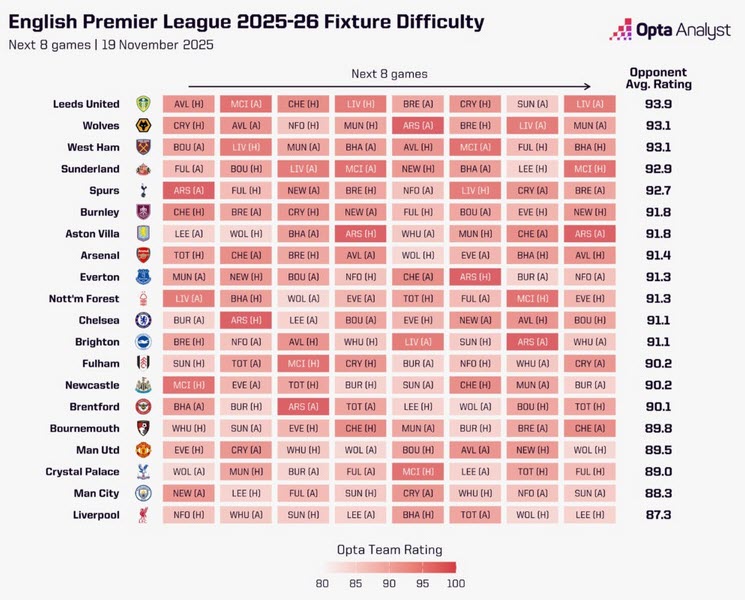Click the Spurs club crest
This screenshot has height=600, width=745.
(x=141, y=190)
